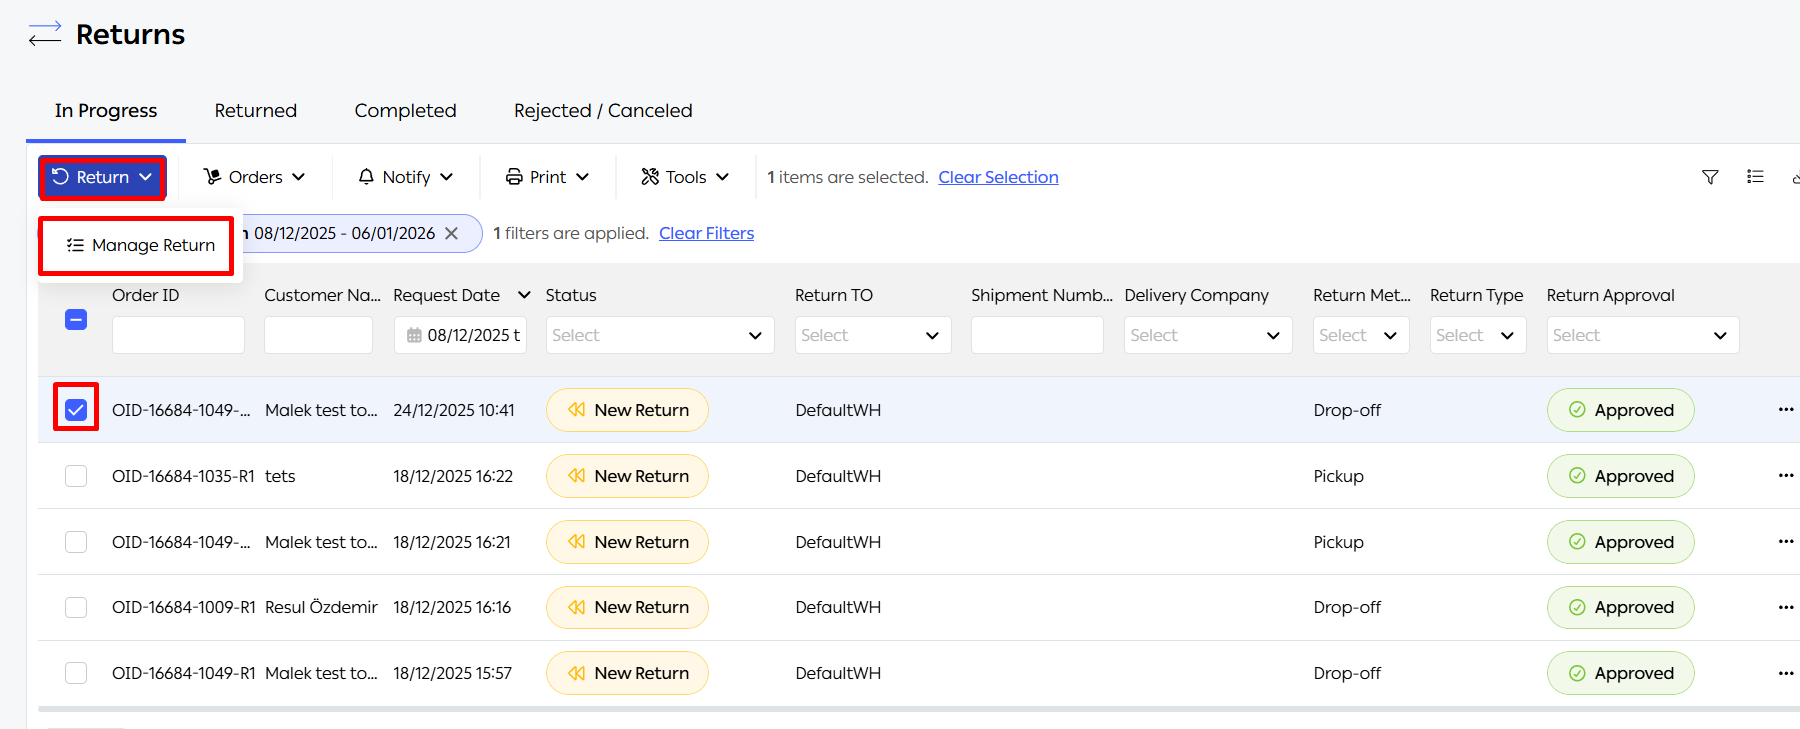Open three-dot menu for OID-16684-1035-R1
This screenshot has height=729, width=1800.
(1785, 476)
